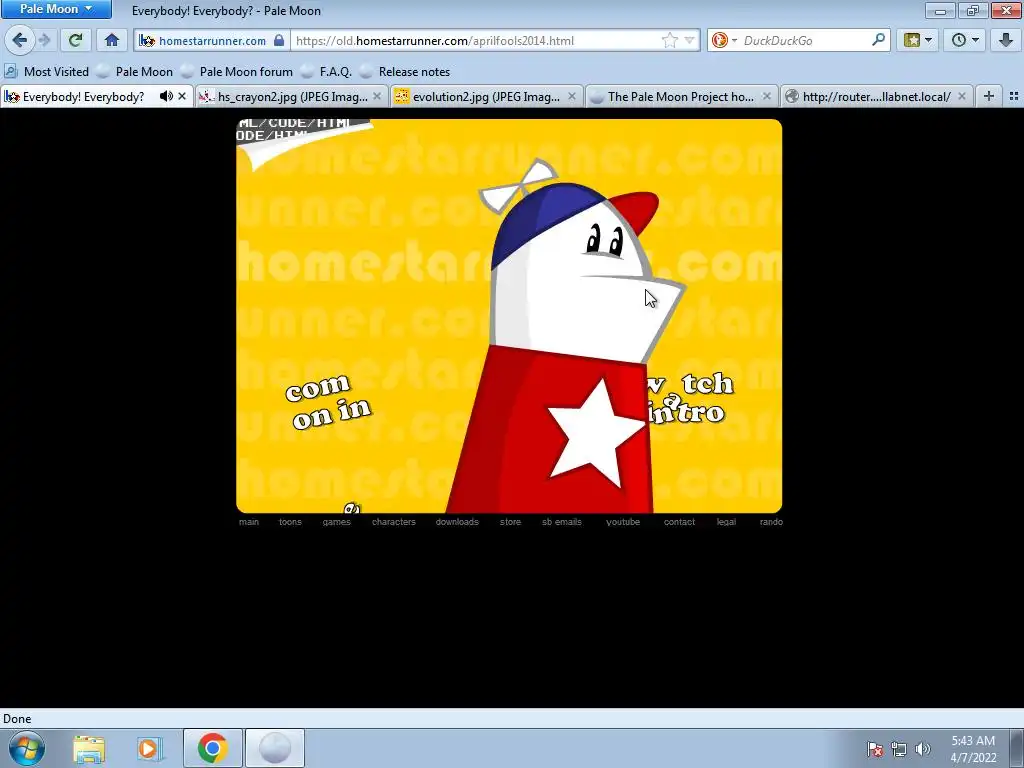Close the router llabnet.local tab
Viewport: 1024px width, 768px height.
(962, 97)
